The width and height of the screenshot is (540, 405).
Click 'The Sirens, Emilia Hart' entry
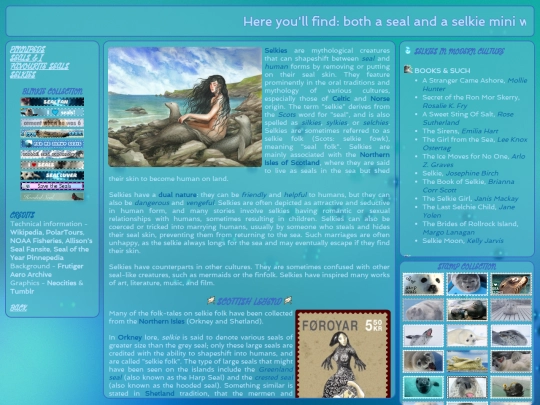point(460,131)
